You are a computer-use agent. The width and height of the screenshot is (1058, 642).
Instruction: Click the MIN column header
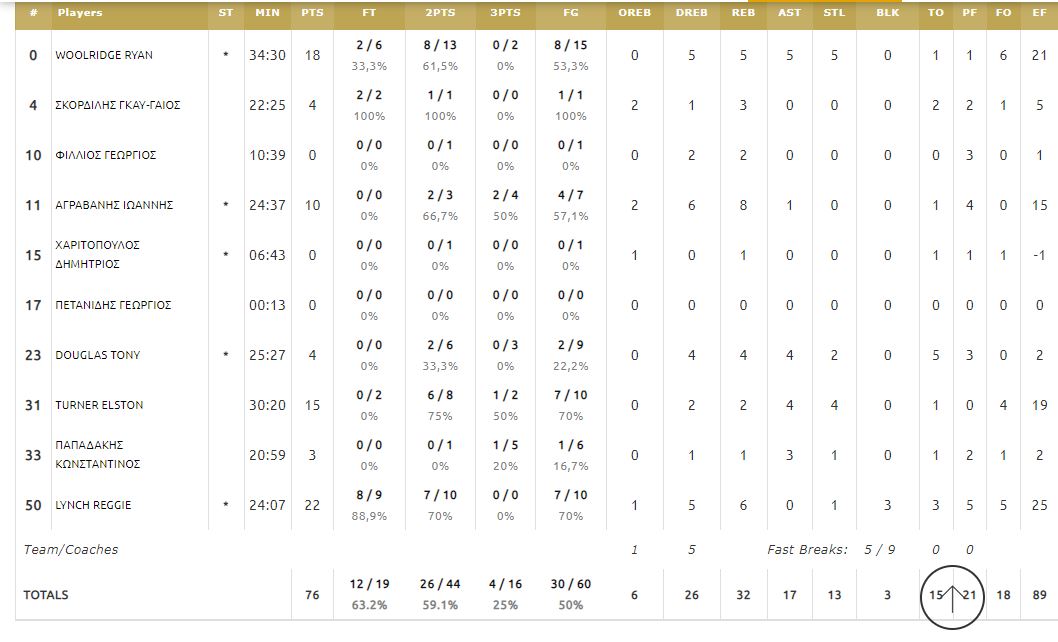click(267, 13)
